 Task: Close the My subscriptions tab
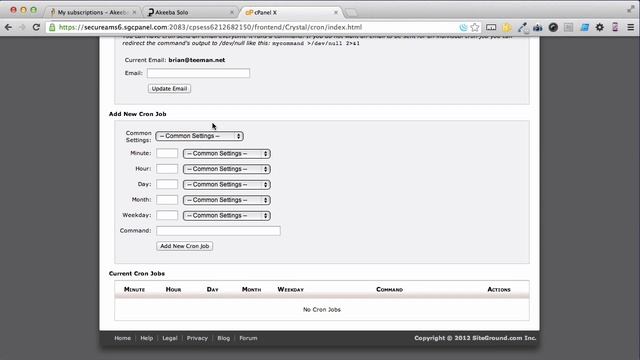134,13
